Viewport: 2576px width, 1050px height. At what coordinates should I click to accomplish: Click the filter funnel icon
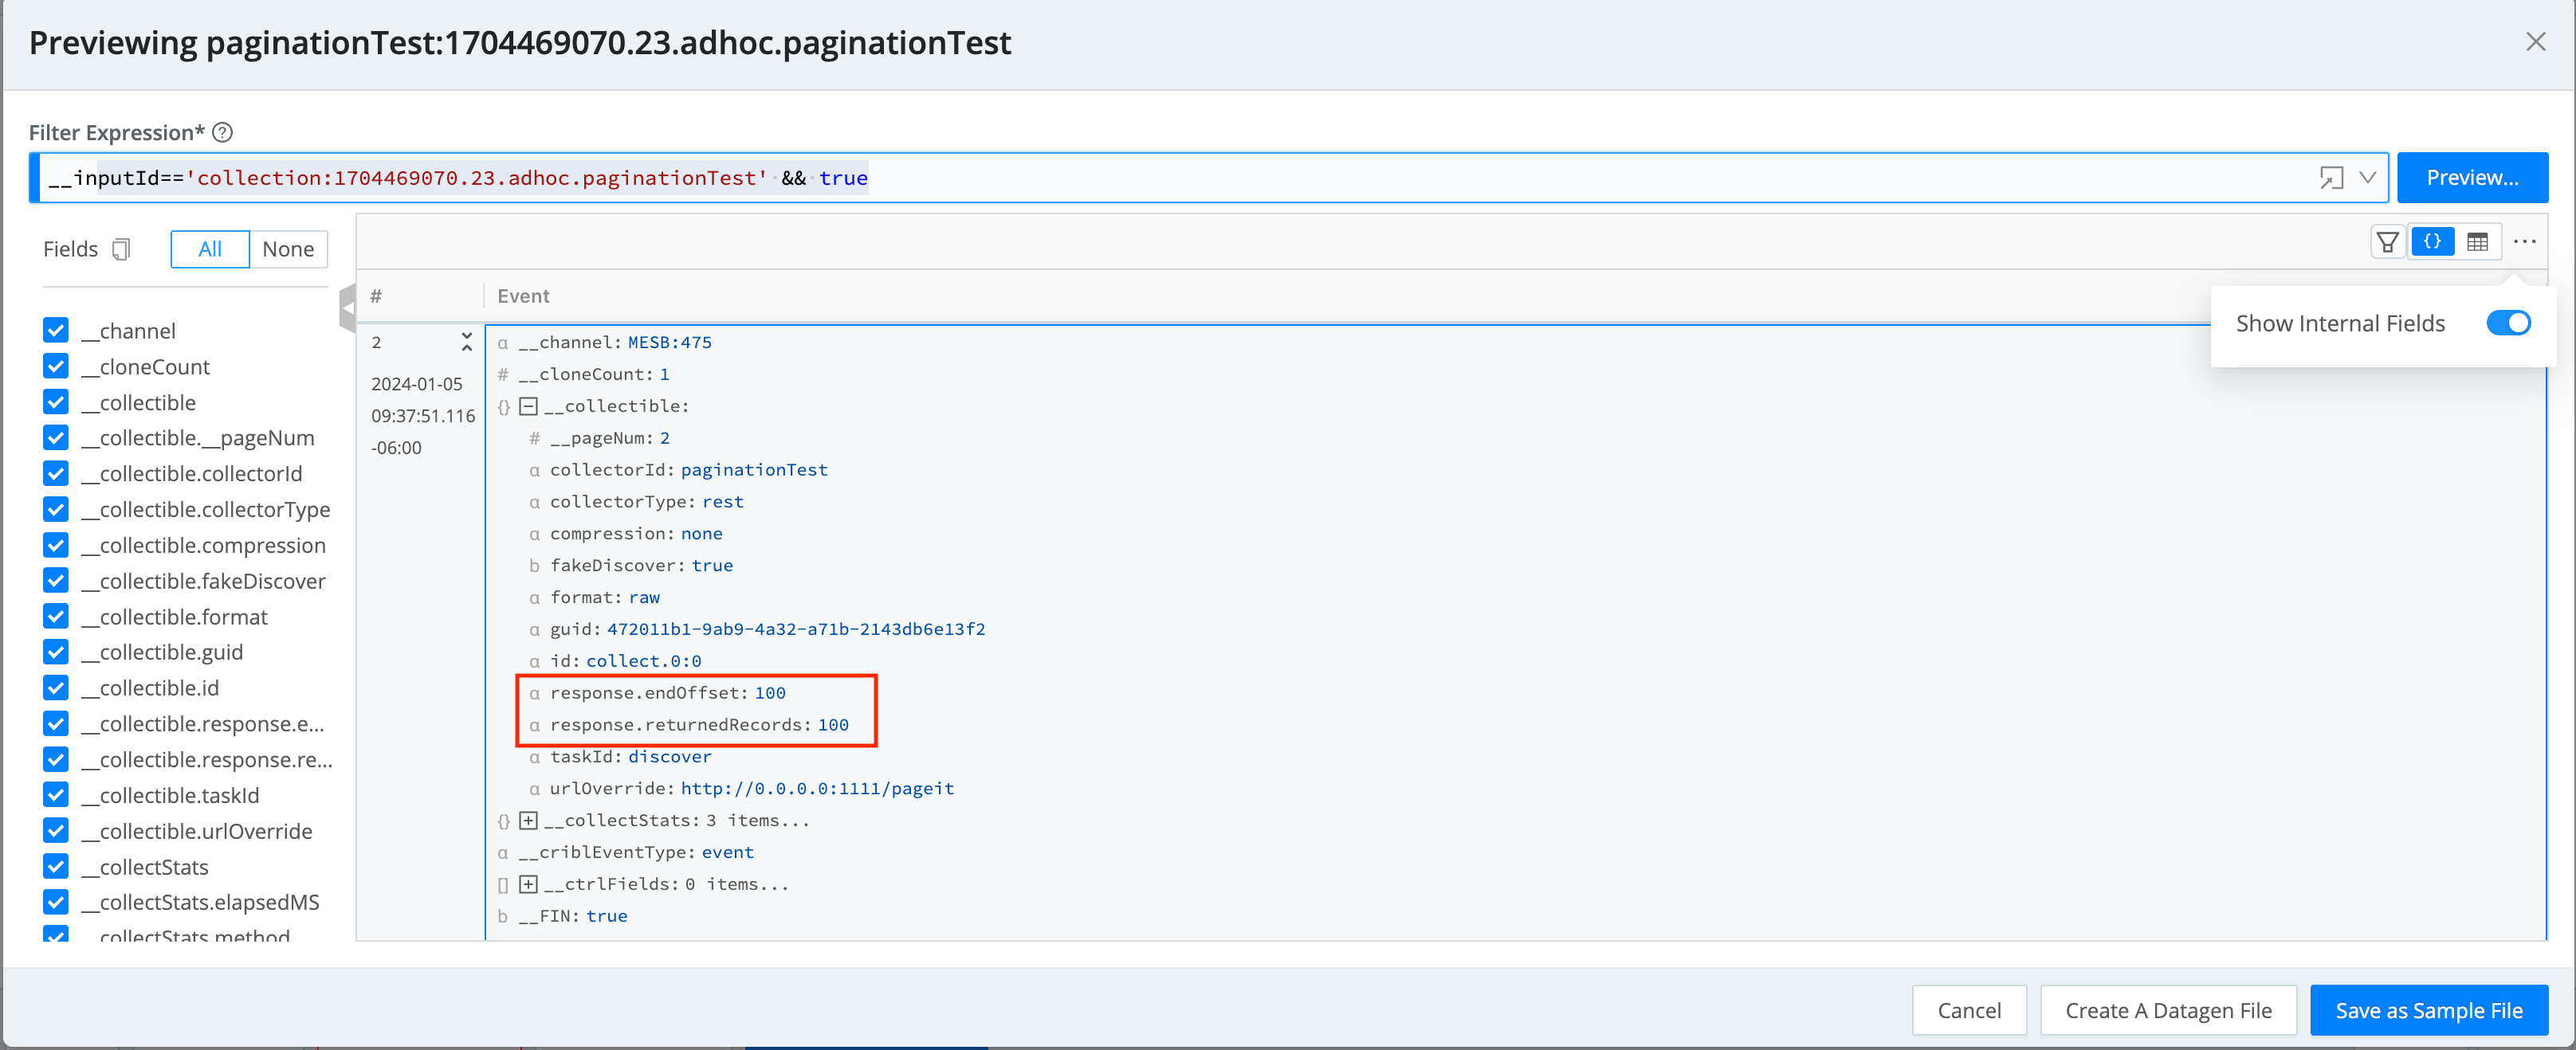(2387, 242)
